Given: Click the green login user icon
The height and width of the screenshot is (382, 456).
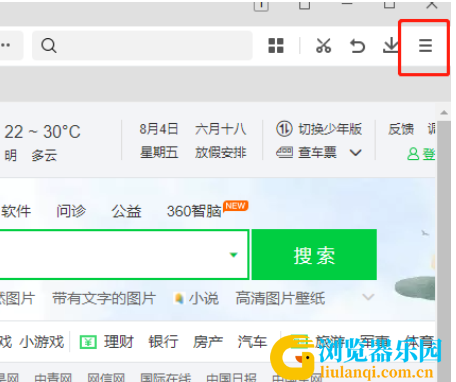Looking at the screenshot, I should (413, 154).
